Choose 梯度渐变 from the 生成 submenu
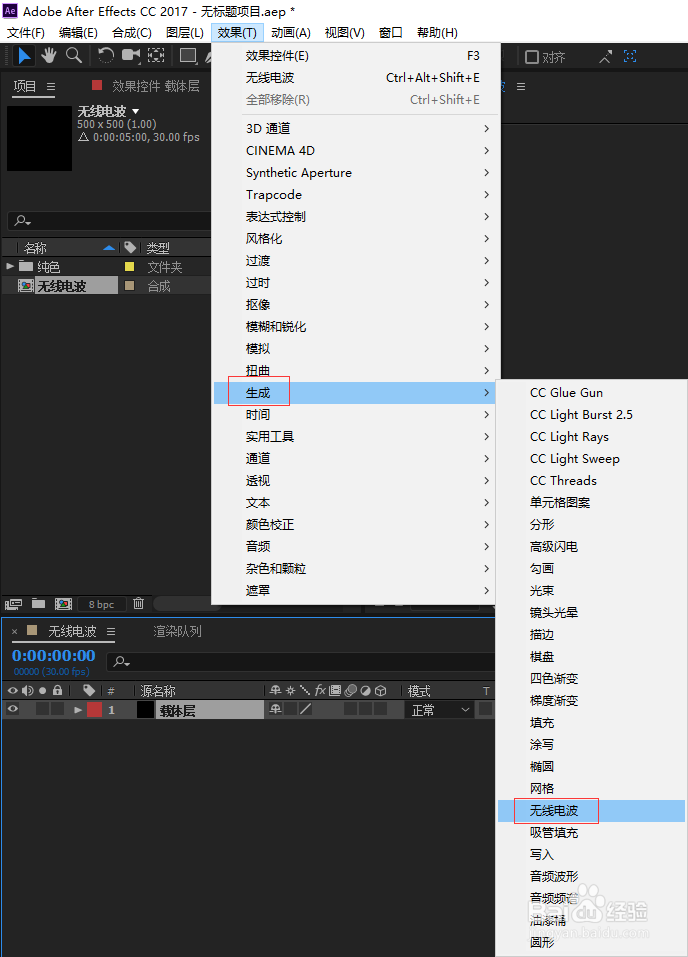This screenshot has width=688, height=957. [591, 701]
